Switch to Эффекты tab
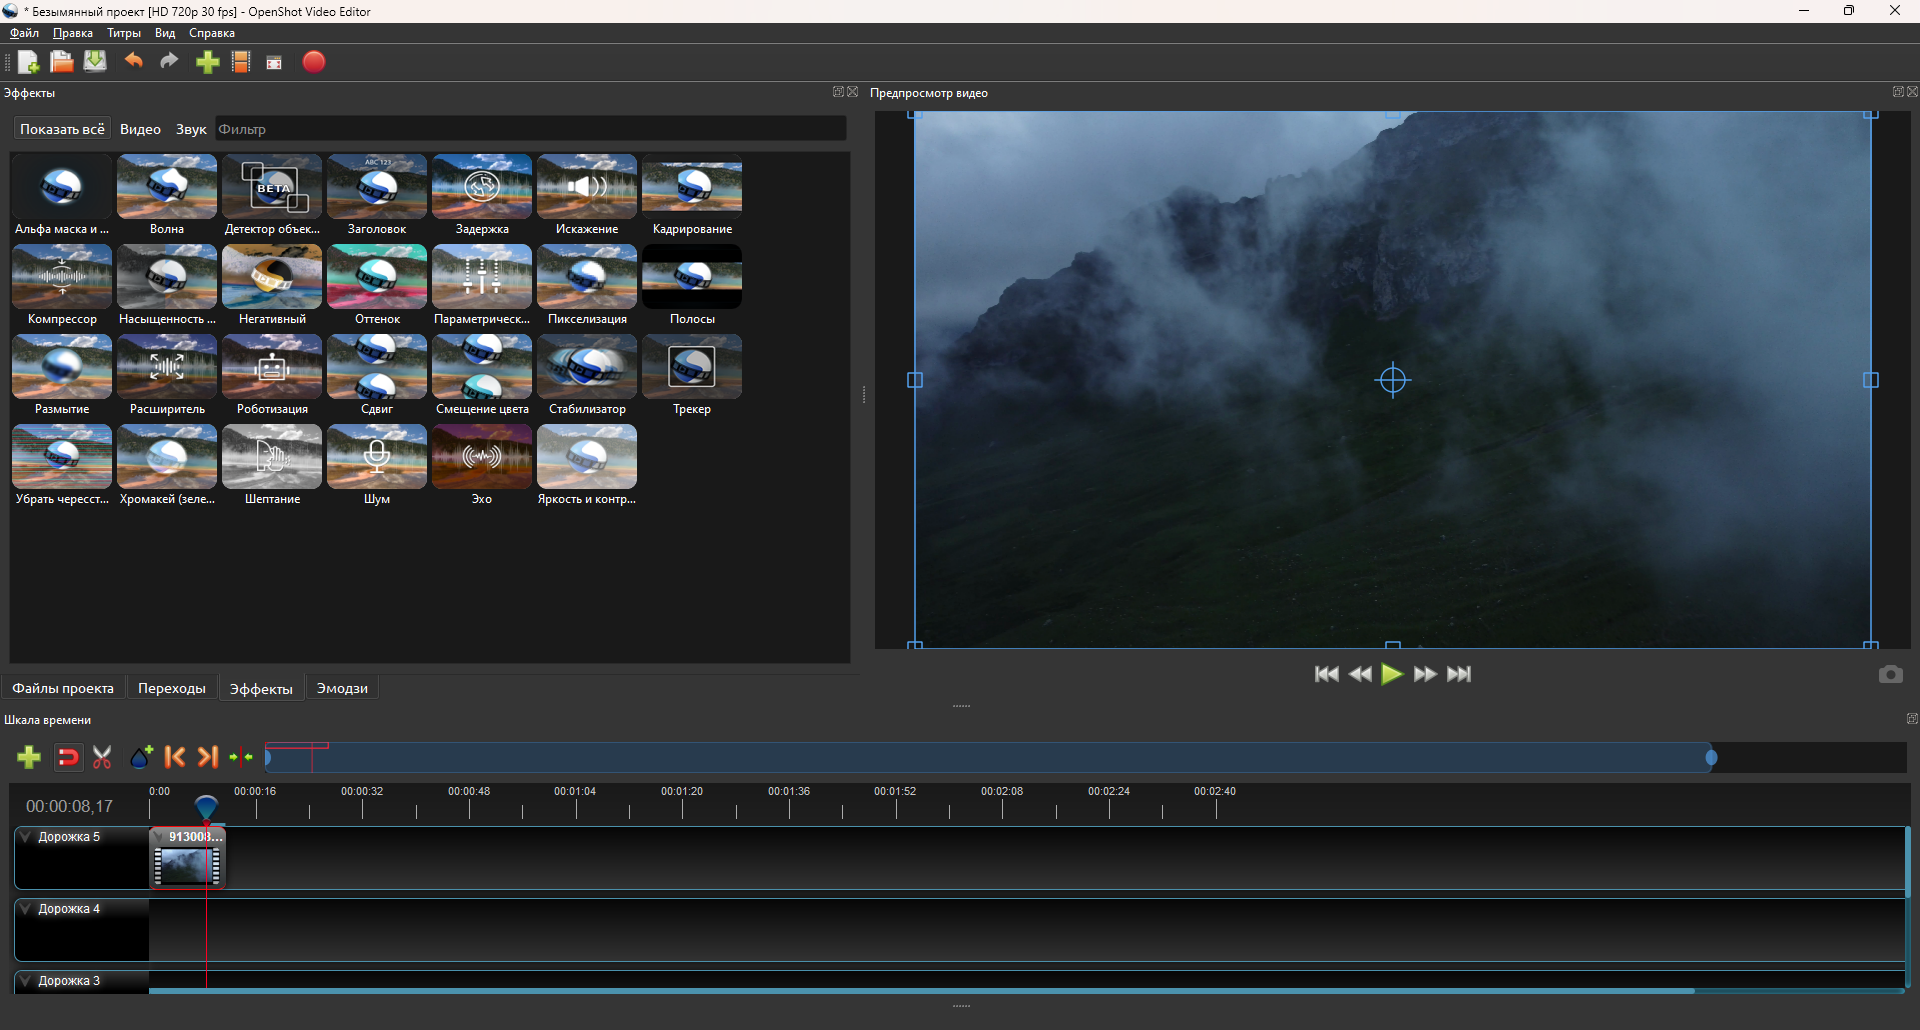Viewport: 1920px width, 1030px height. click(x=261, y=688)
